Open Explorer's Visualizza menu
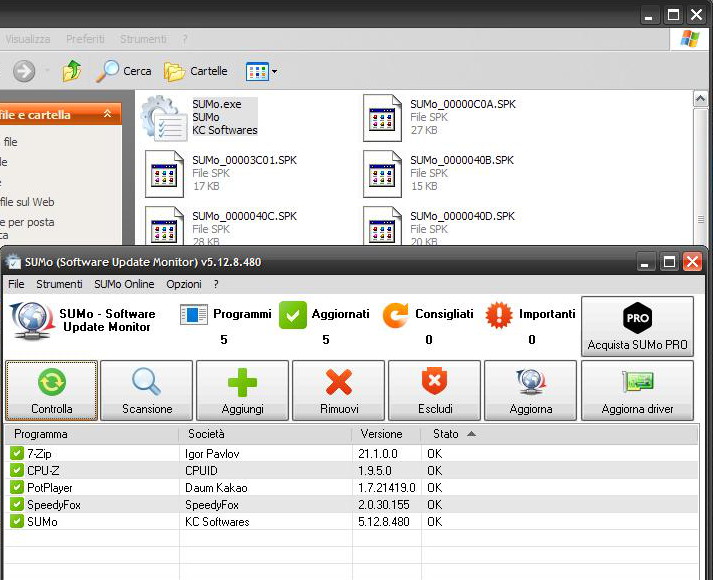The height and width of the screenshot is (580, 713). tap(27, 39)
